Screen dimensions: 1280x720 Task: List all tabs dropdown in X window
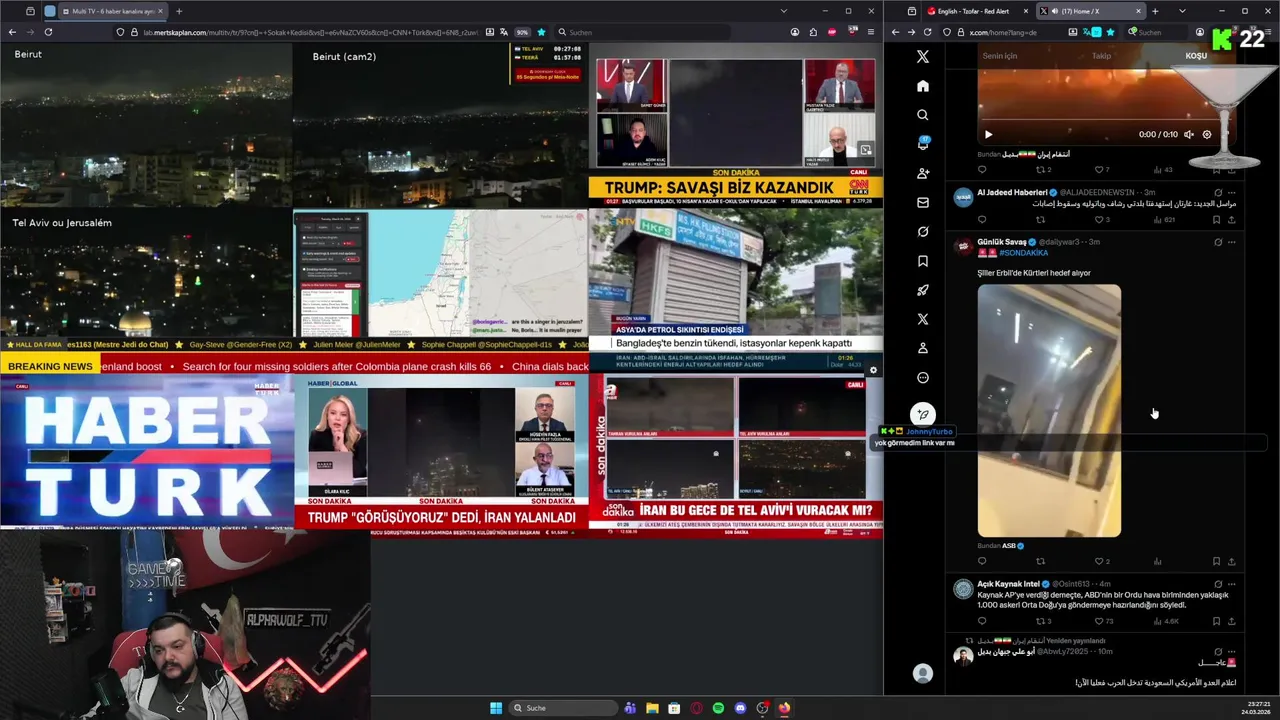1182,11
